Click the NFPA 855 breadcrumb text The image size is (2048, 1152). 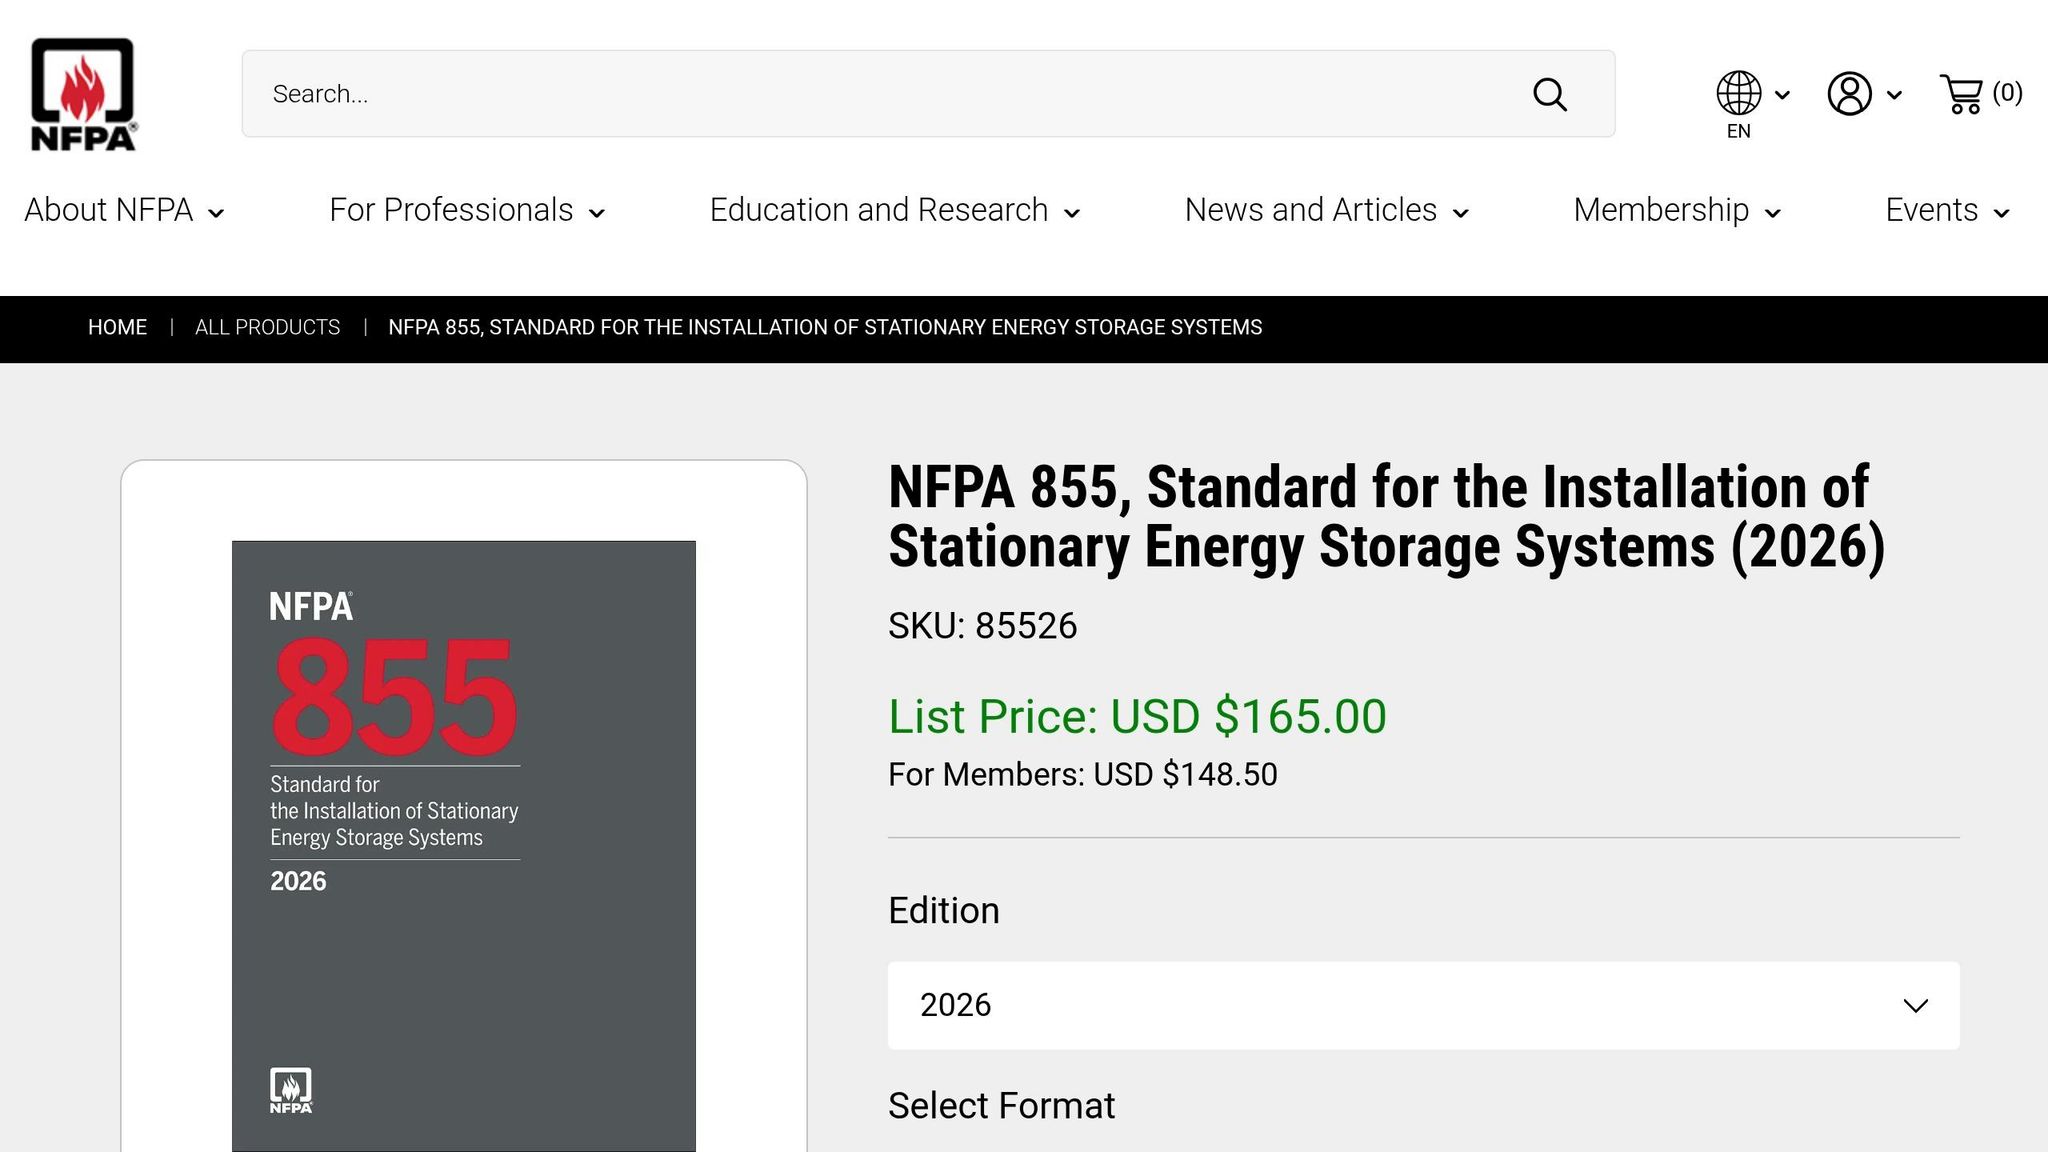[825, 327]
